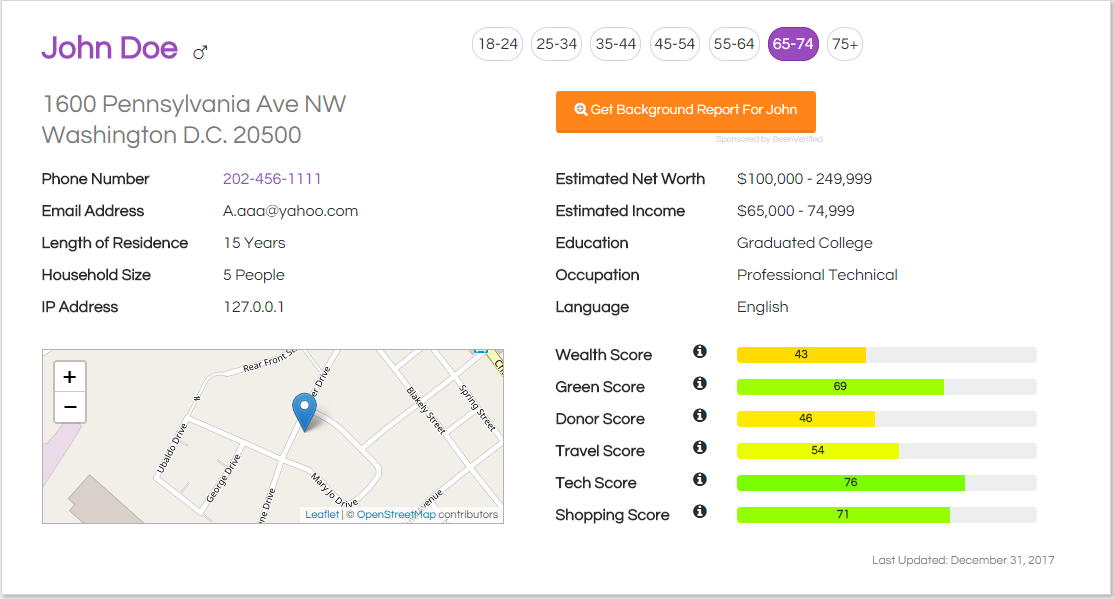The image size is (1114, 599).
Task: Select the 18-24 age range pill
Action: coord(497,44)
